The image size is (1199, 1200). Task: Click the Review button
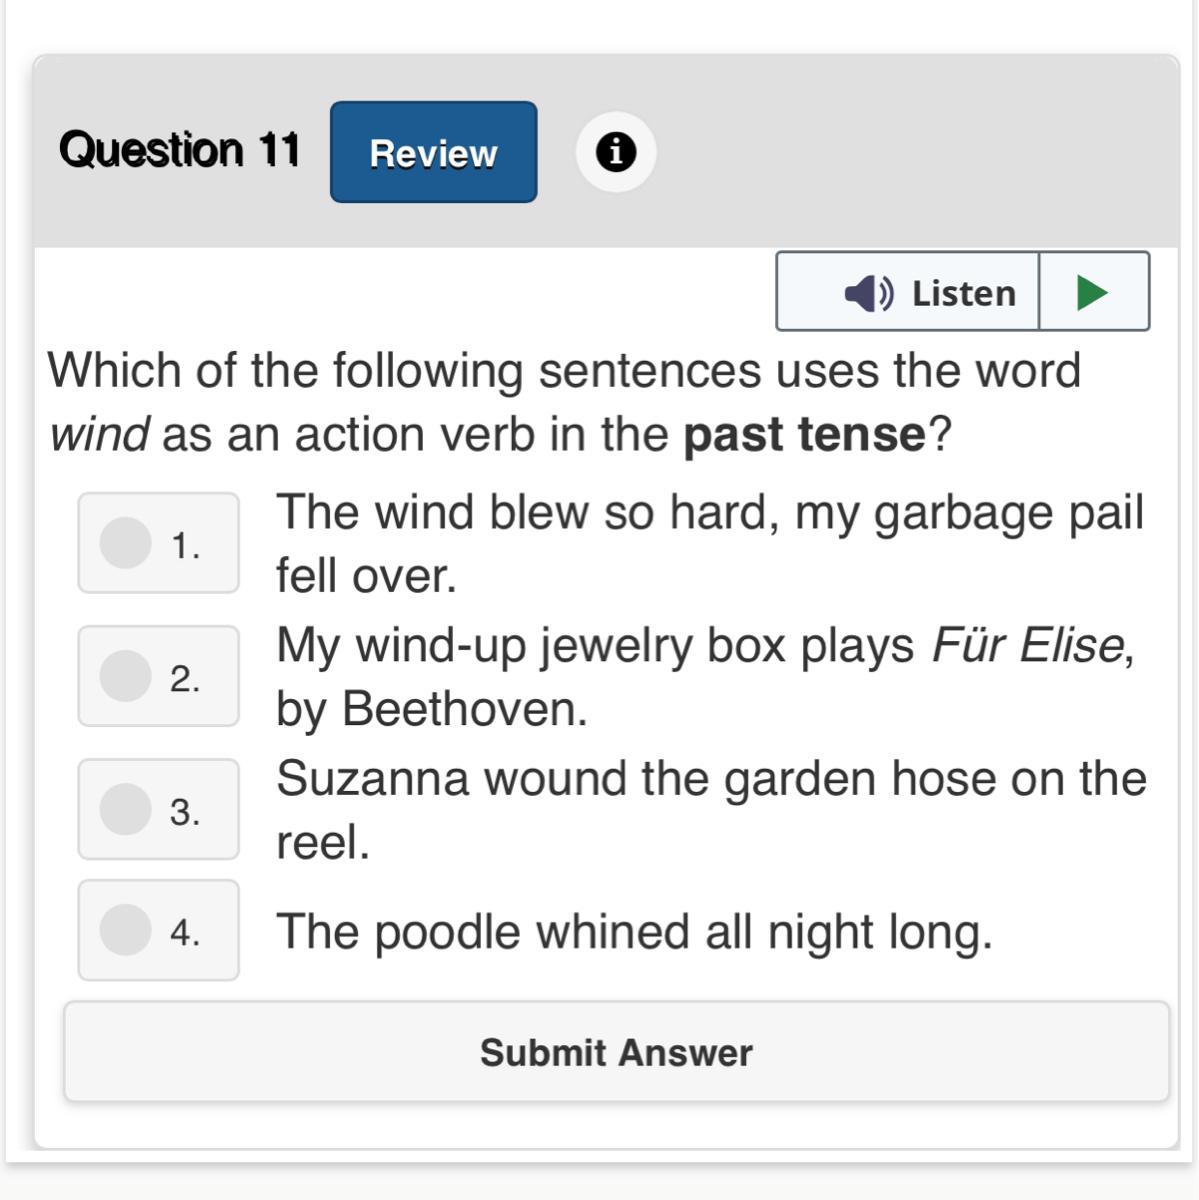[x=433, y=152]
